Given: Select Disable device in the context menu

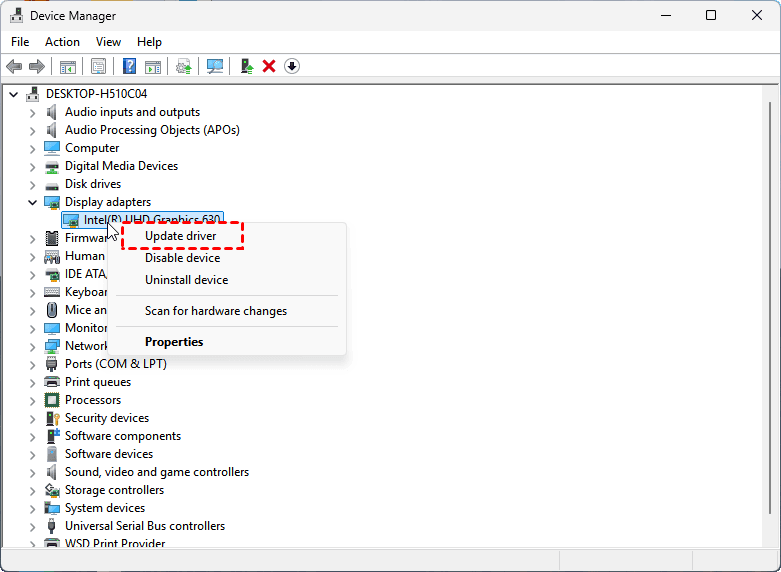Looking at the screenshot, I should pos(182,258).
